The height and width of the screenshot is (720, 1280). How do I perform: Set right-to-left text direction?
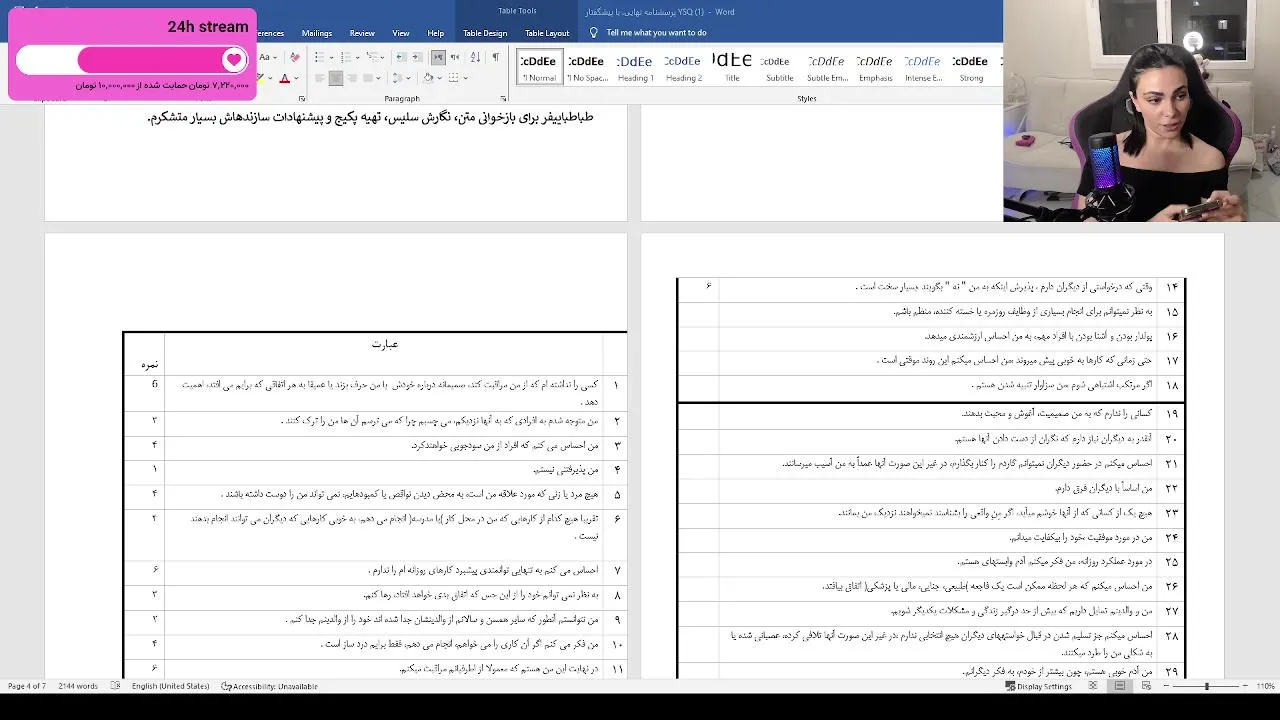pos(455,57)
